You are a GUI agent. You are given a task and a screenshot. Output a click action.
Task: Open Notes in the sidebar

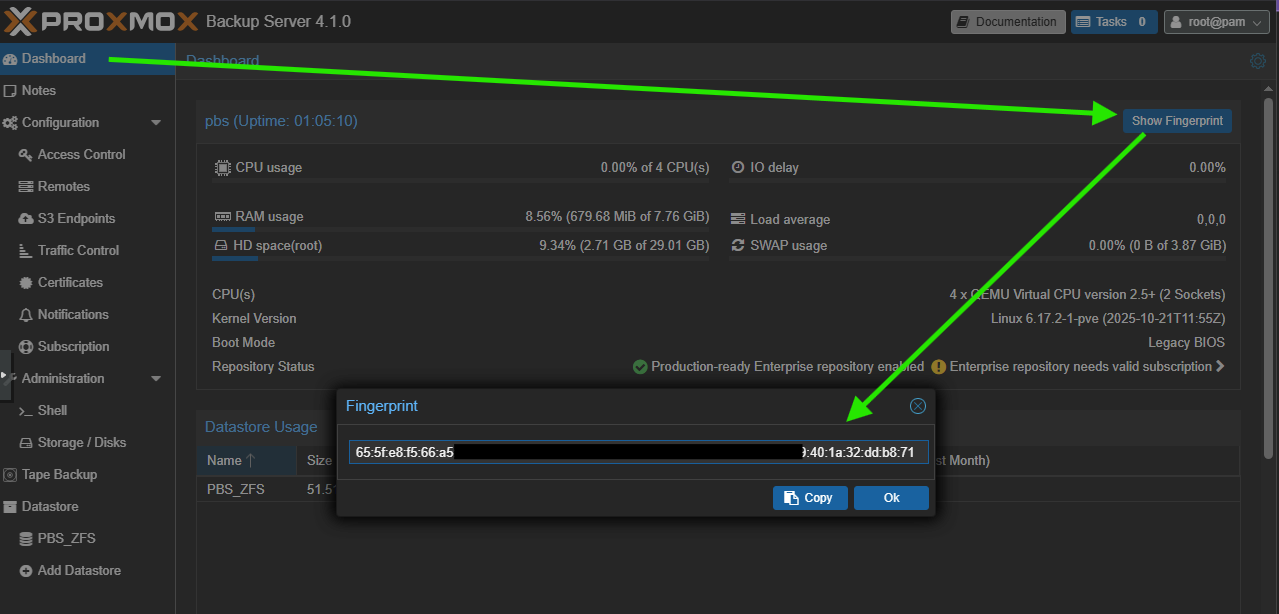(39, 90)
